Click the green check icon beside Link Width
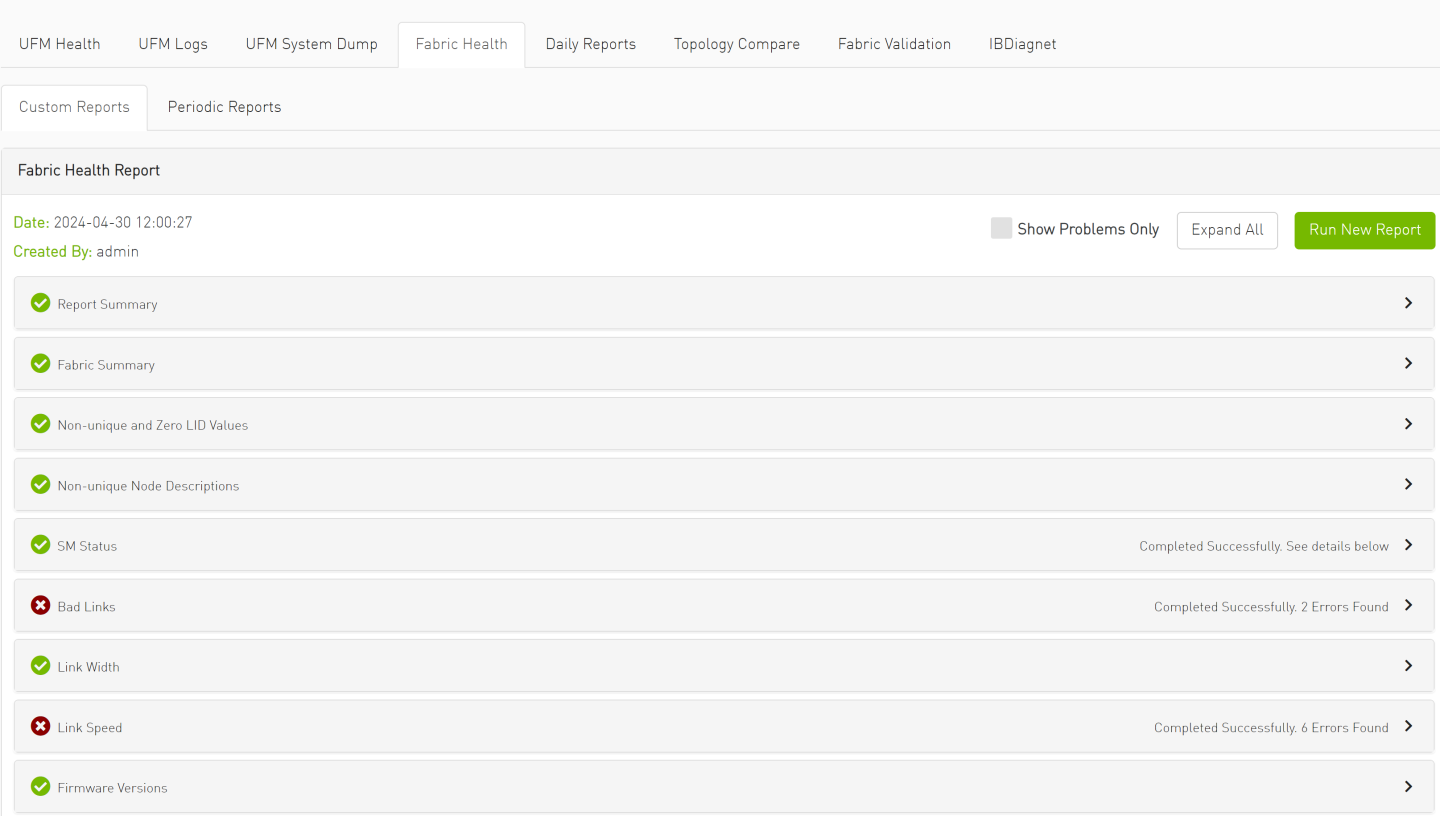 40,666
